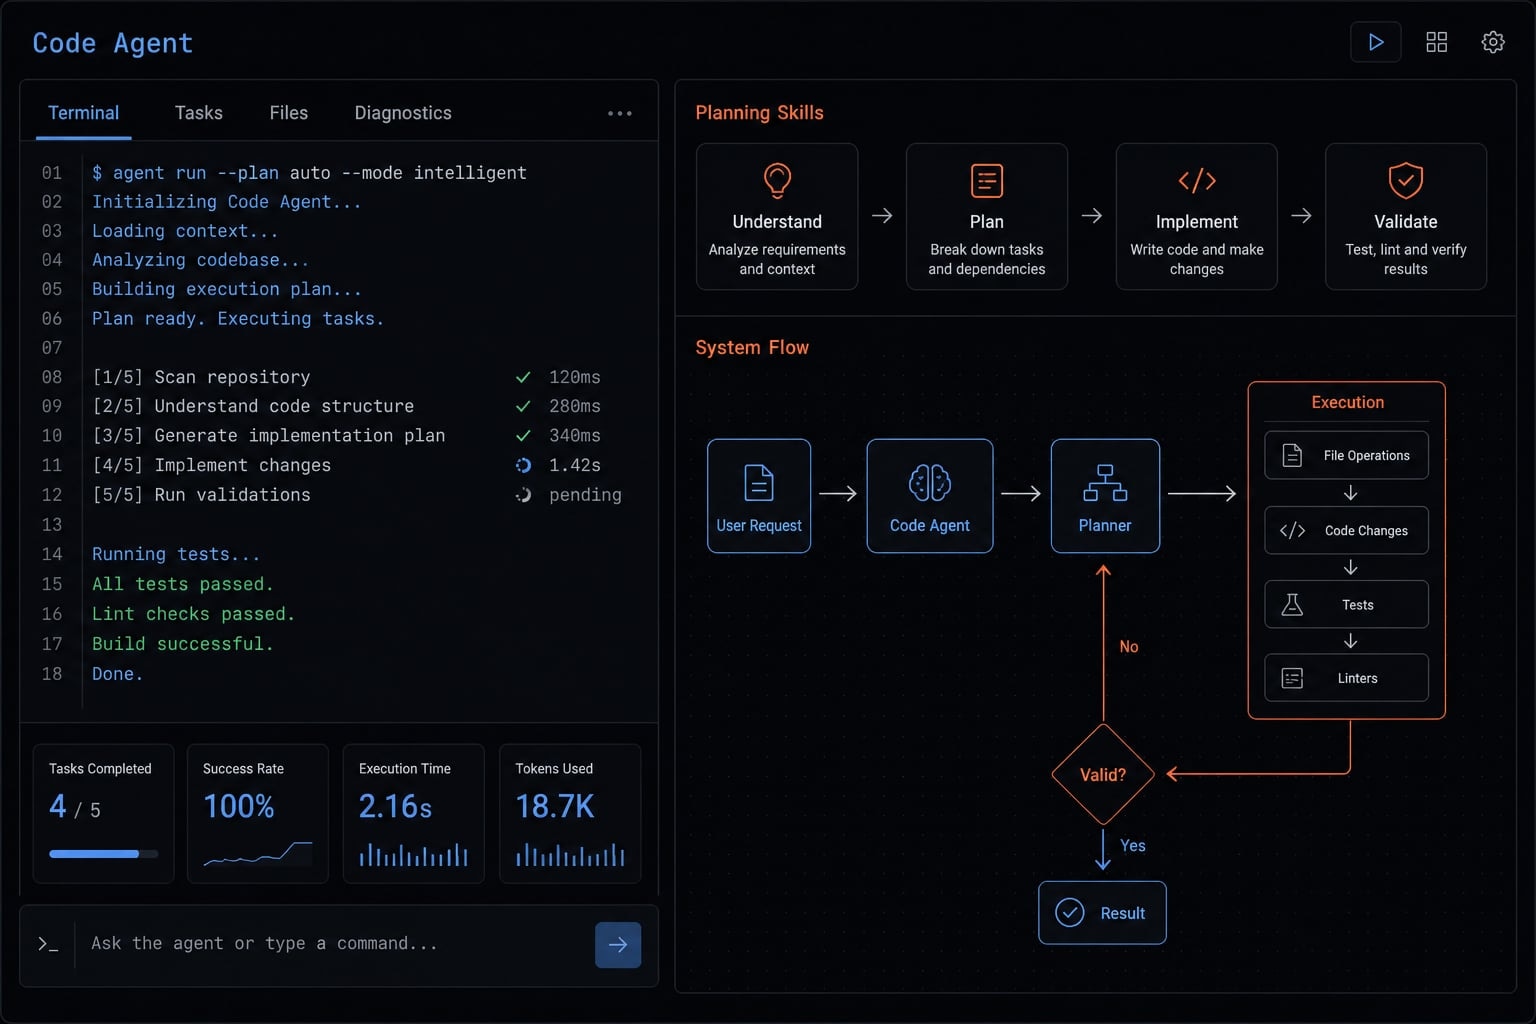
Task: Click 'Lint checks passed.' terminal line
Action: [x=193, y=614]
